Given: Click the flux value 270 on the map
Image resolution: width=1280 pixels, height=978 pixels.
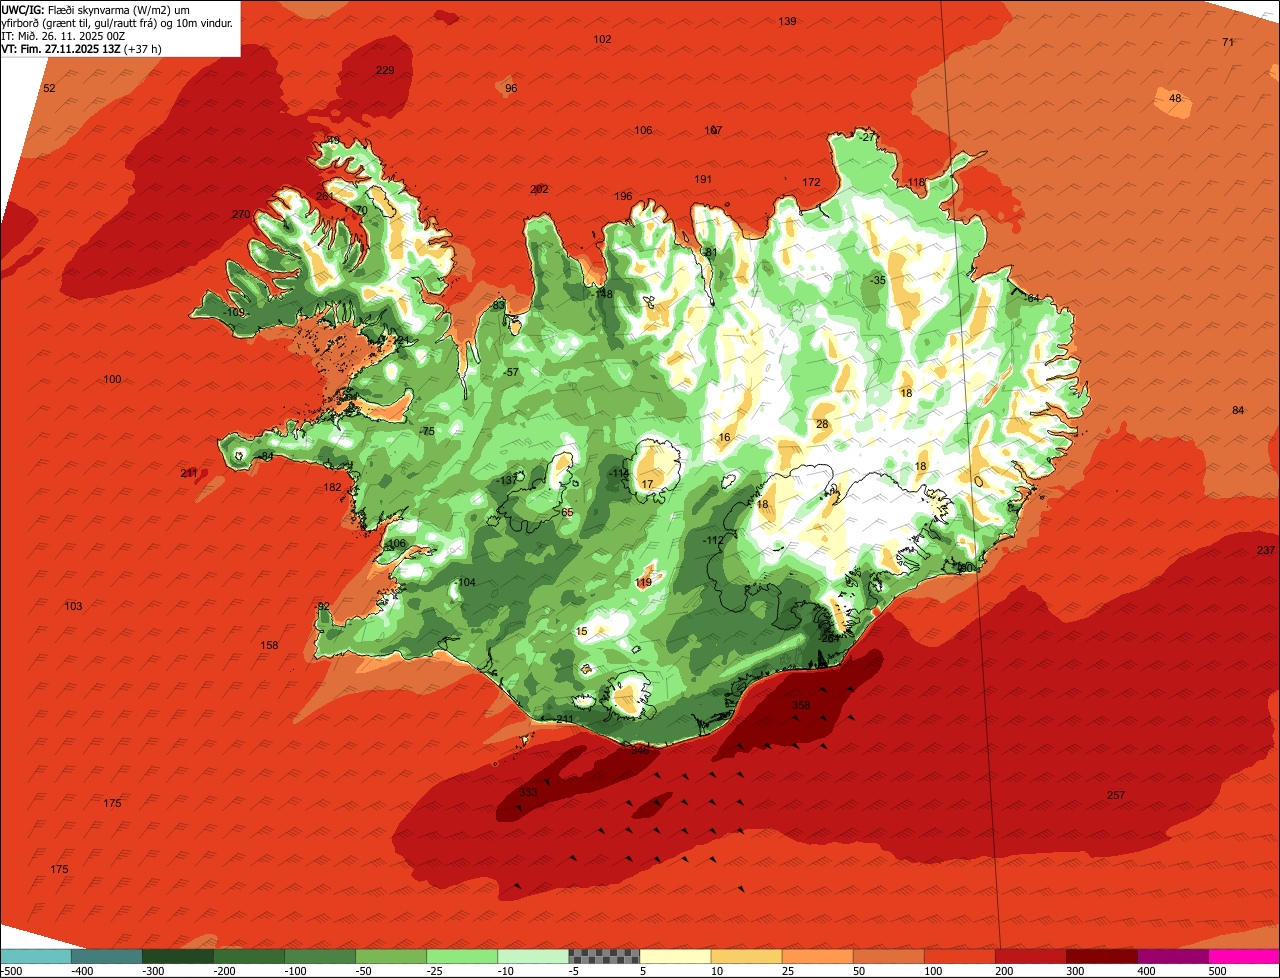Looking at the screenshot, I should pos(241,214).
